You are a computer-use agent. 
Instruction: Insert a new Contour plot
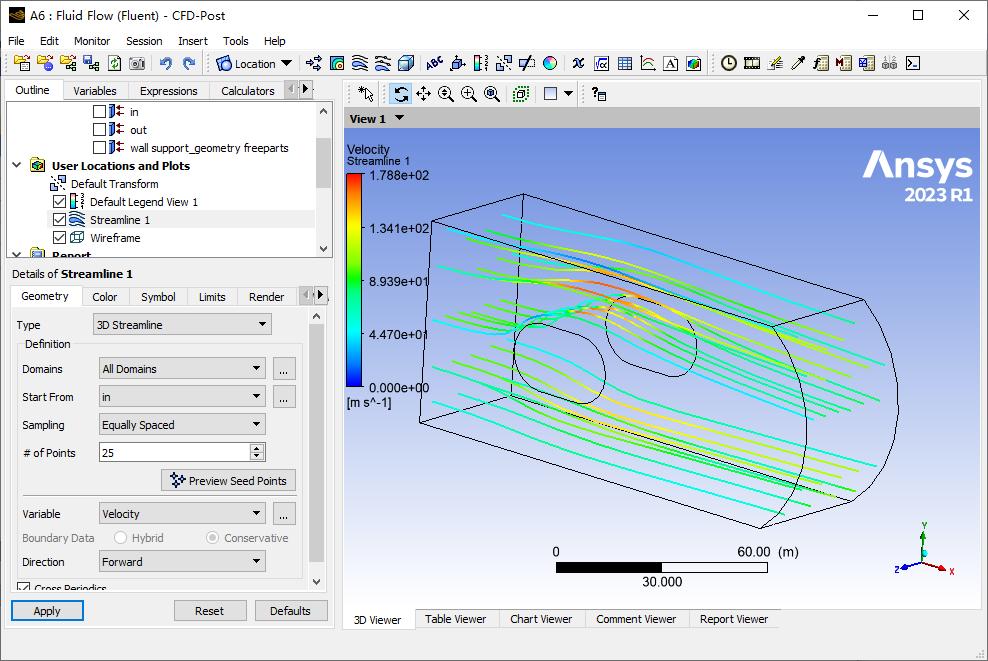click(x=337, y=63)
